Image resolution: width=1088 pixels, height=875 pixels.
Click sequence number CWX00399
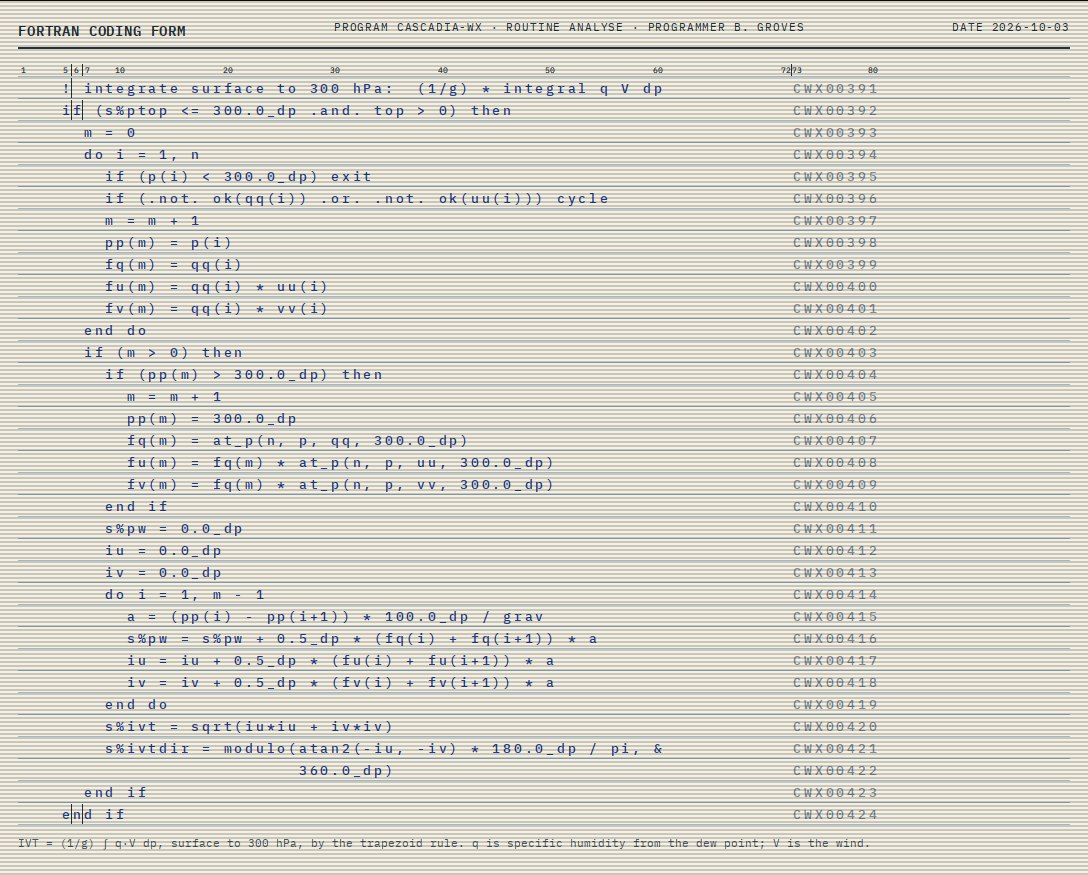(x=835, y=265)
